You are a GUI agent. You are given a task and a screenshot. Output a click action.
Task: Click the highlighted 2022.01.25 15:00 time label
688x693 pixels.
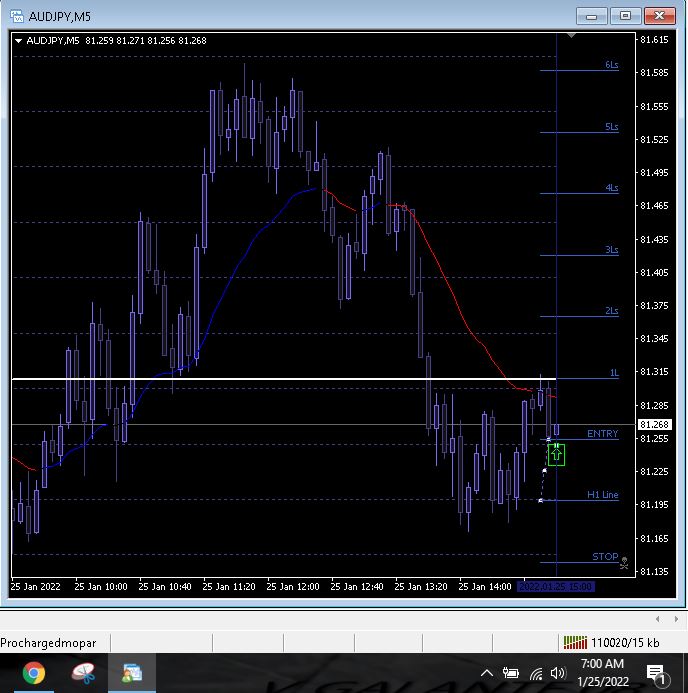click(555, 586)
